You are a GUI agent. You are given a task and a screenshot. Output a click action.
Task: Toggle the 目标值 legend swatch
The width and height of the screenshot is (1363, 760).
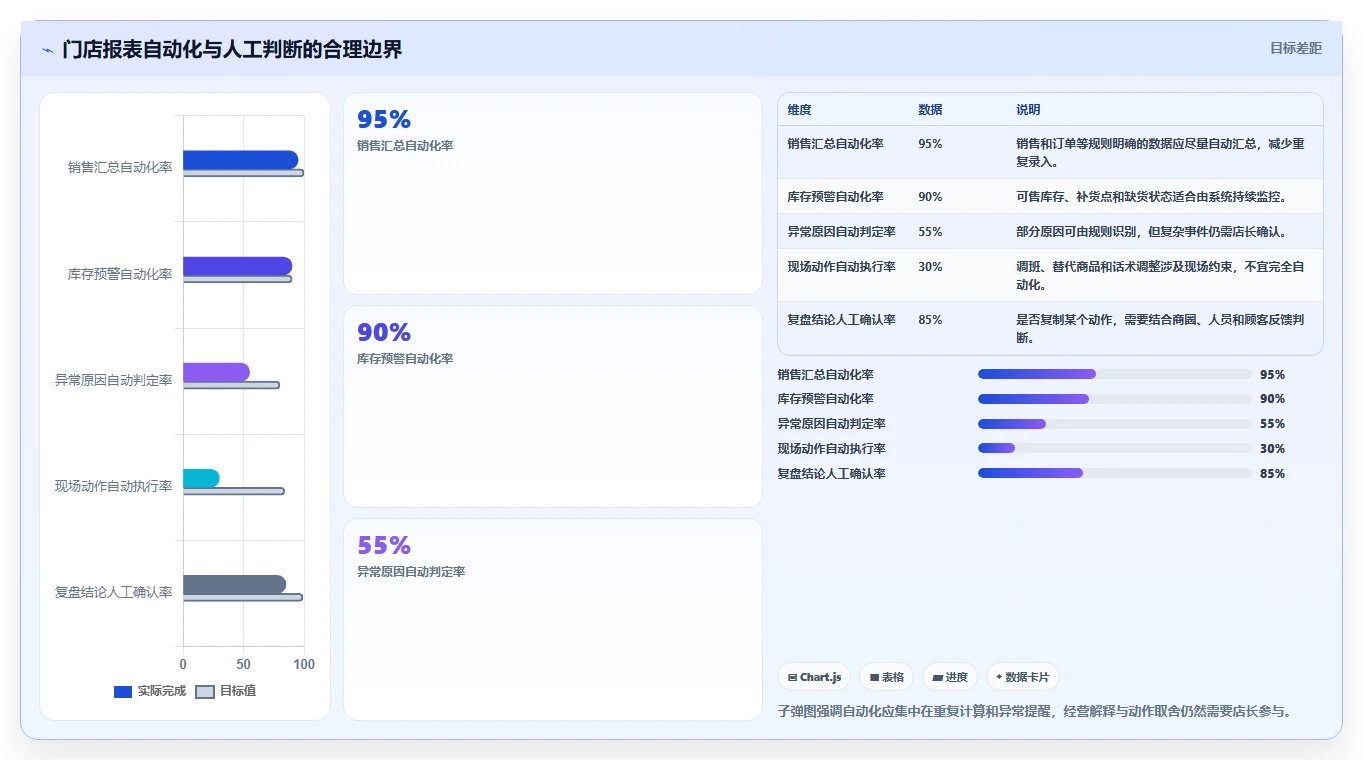(204, 692)
